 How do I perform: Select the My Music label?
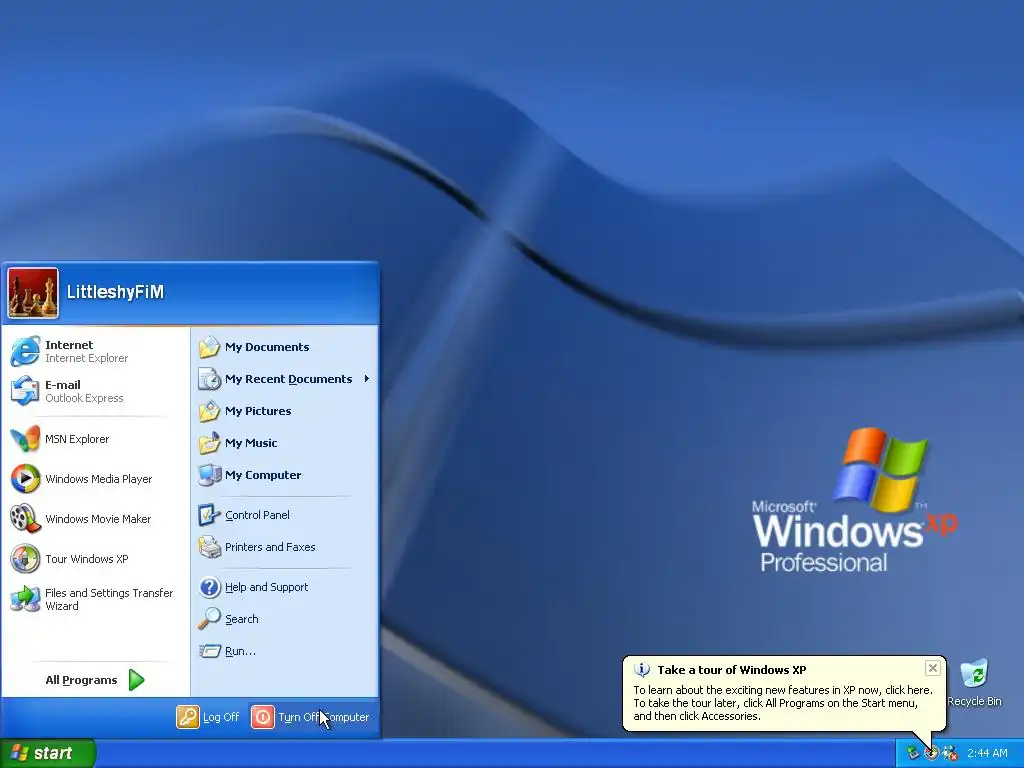click(x=251, y=443)
